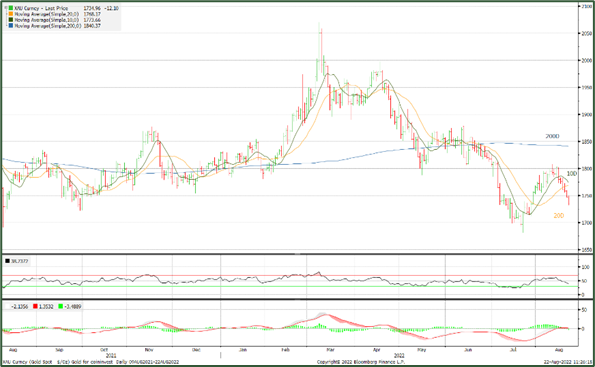
Task: Select the Moving Average(Simple,20,0) legend entry
Action: coord(47,14)
